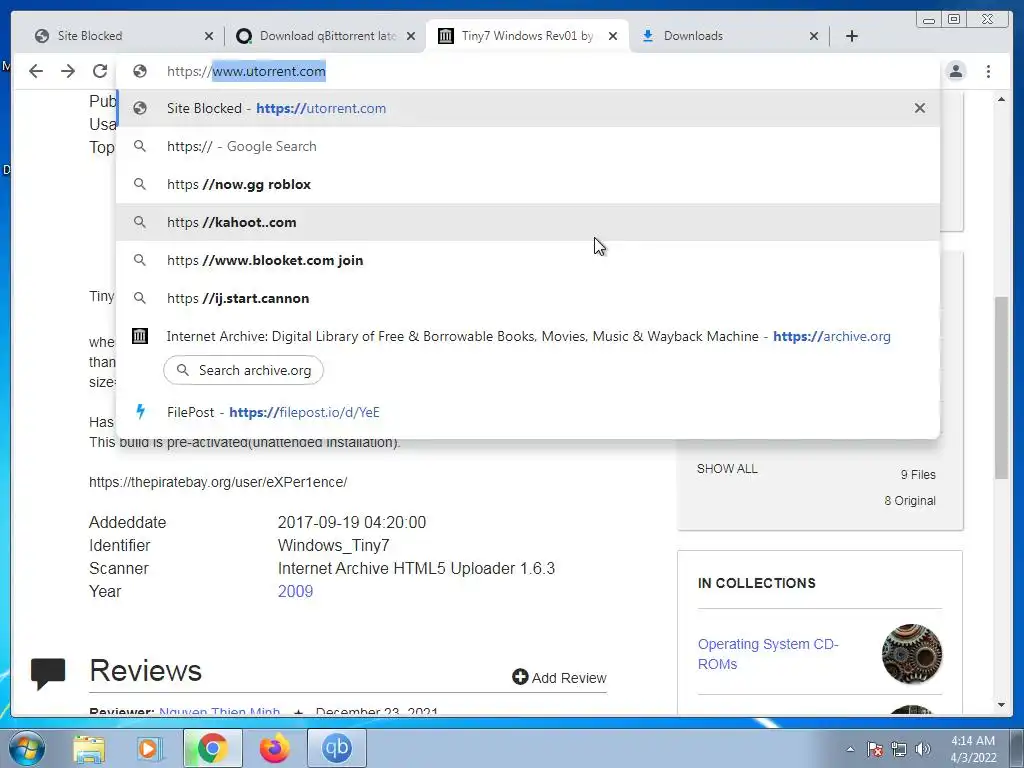Click the Add Review button
1024x768 pixels.
(560, 677)
